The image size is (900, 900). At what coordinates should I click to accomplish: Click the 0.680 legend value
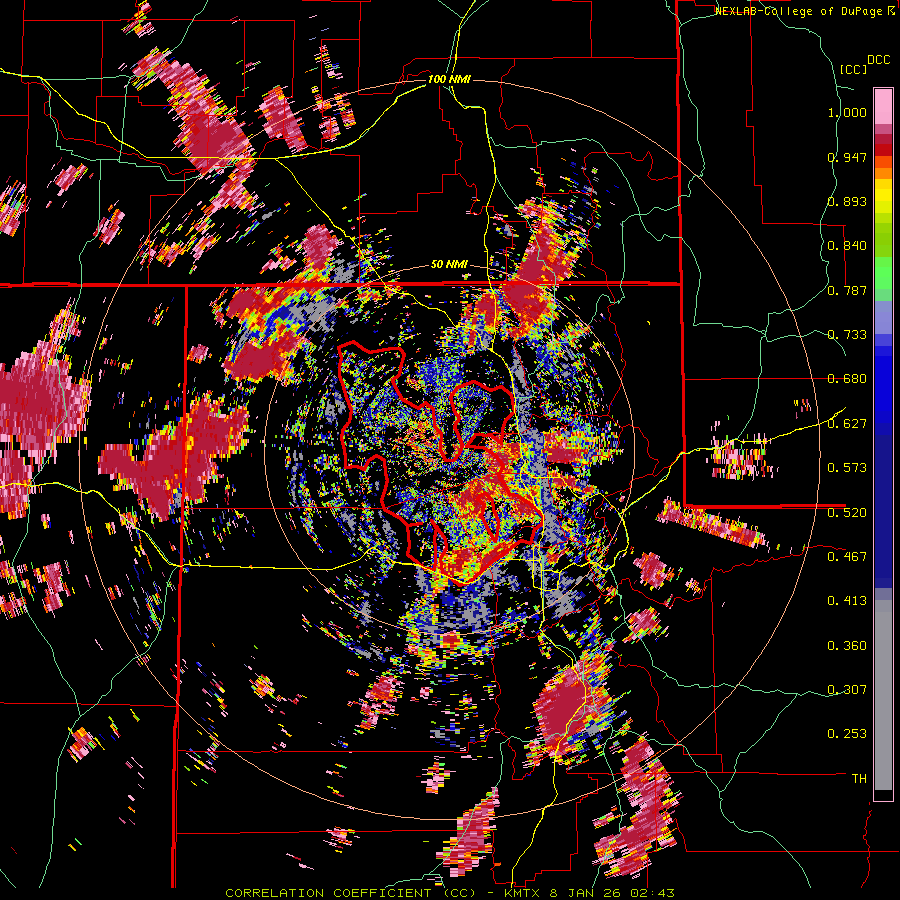point(847,379)
